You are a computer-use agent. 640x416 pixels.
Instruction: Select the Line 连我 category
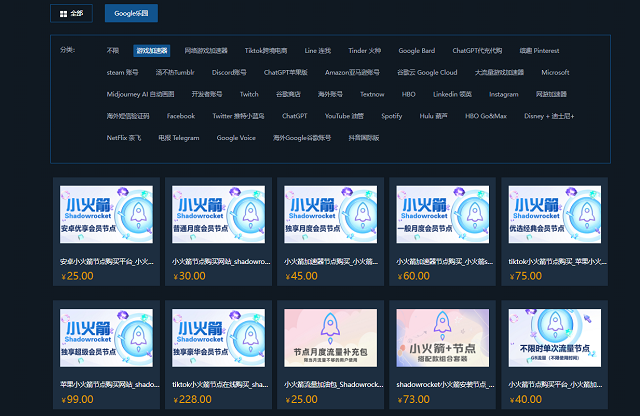pos(318,51)
